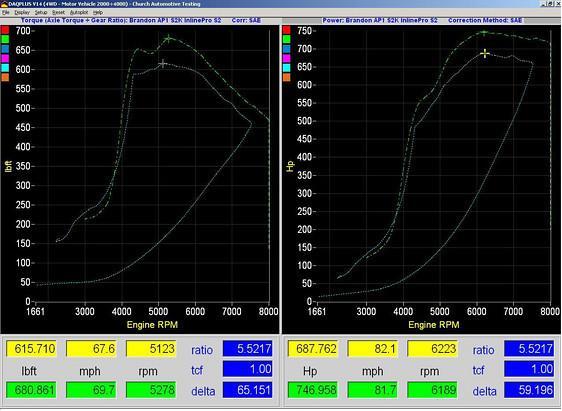Open the Display menu
The image size is (562, 411).
point(22,12)
